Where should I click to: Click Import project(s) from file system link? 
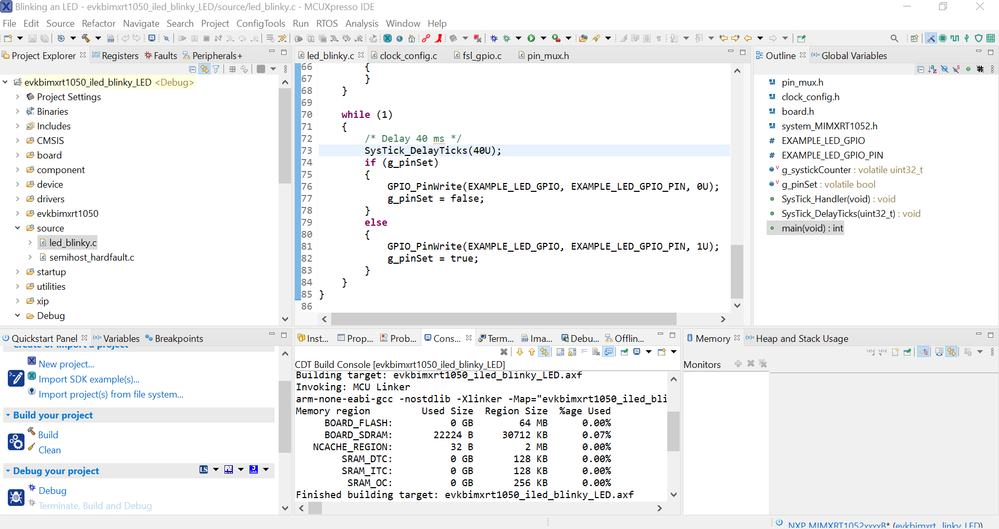click(111, 395)
